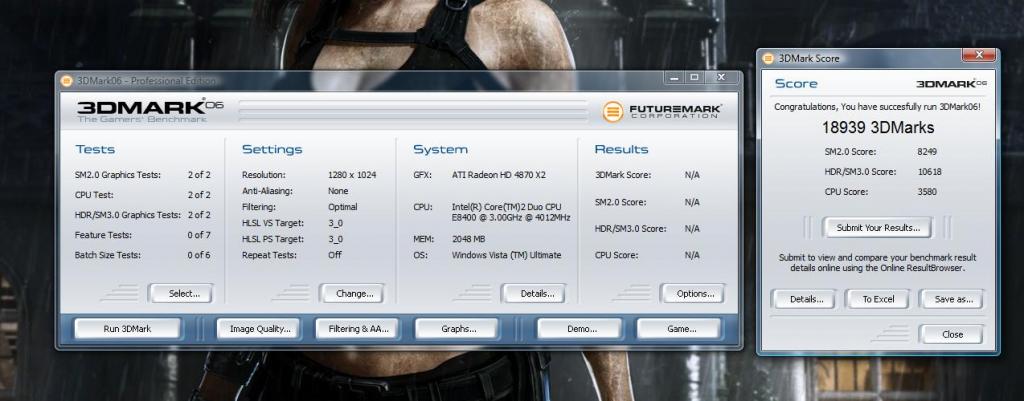Maximize the 3DMark06 main window
This screenshot has height=401, width=1024.
point(694,78)
